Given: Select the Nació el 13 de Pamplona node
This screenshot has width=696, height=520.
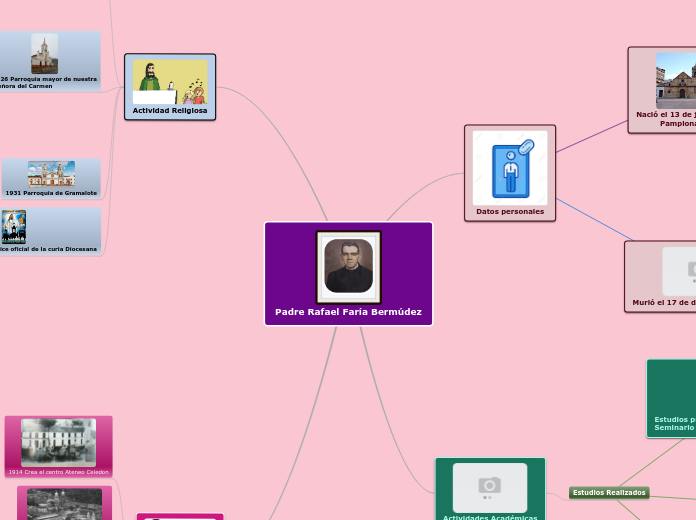Looking at the screenshot, I should click(x=662, y=90).
